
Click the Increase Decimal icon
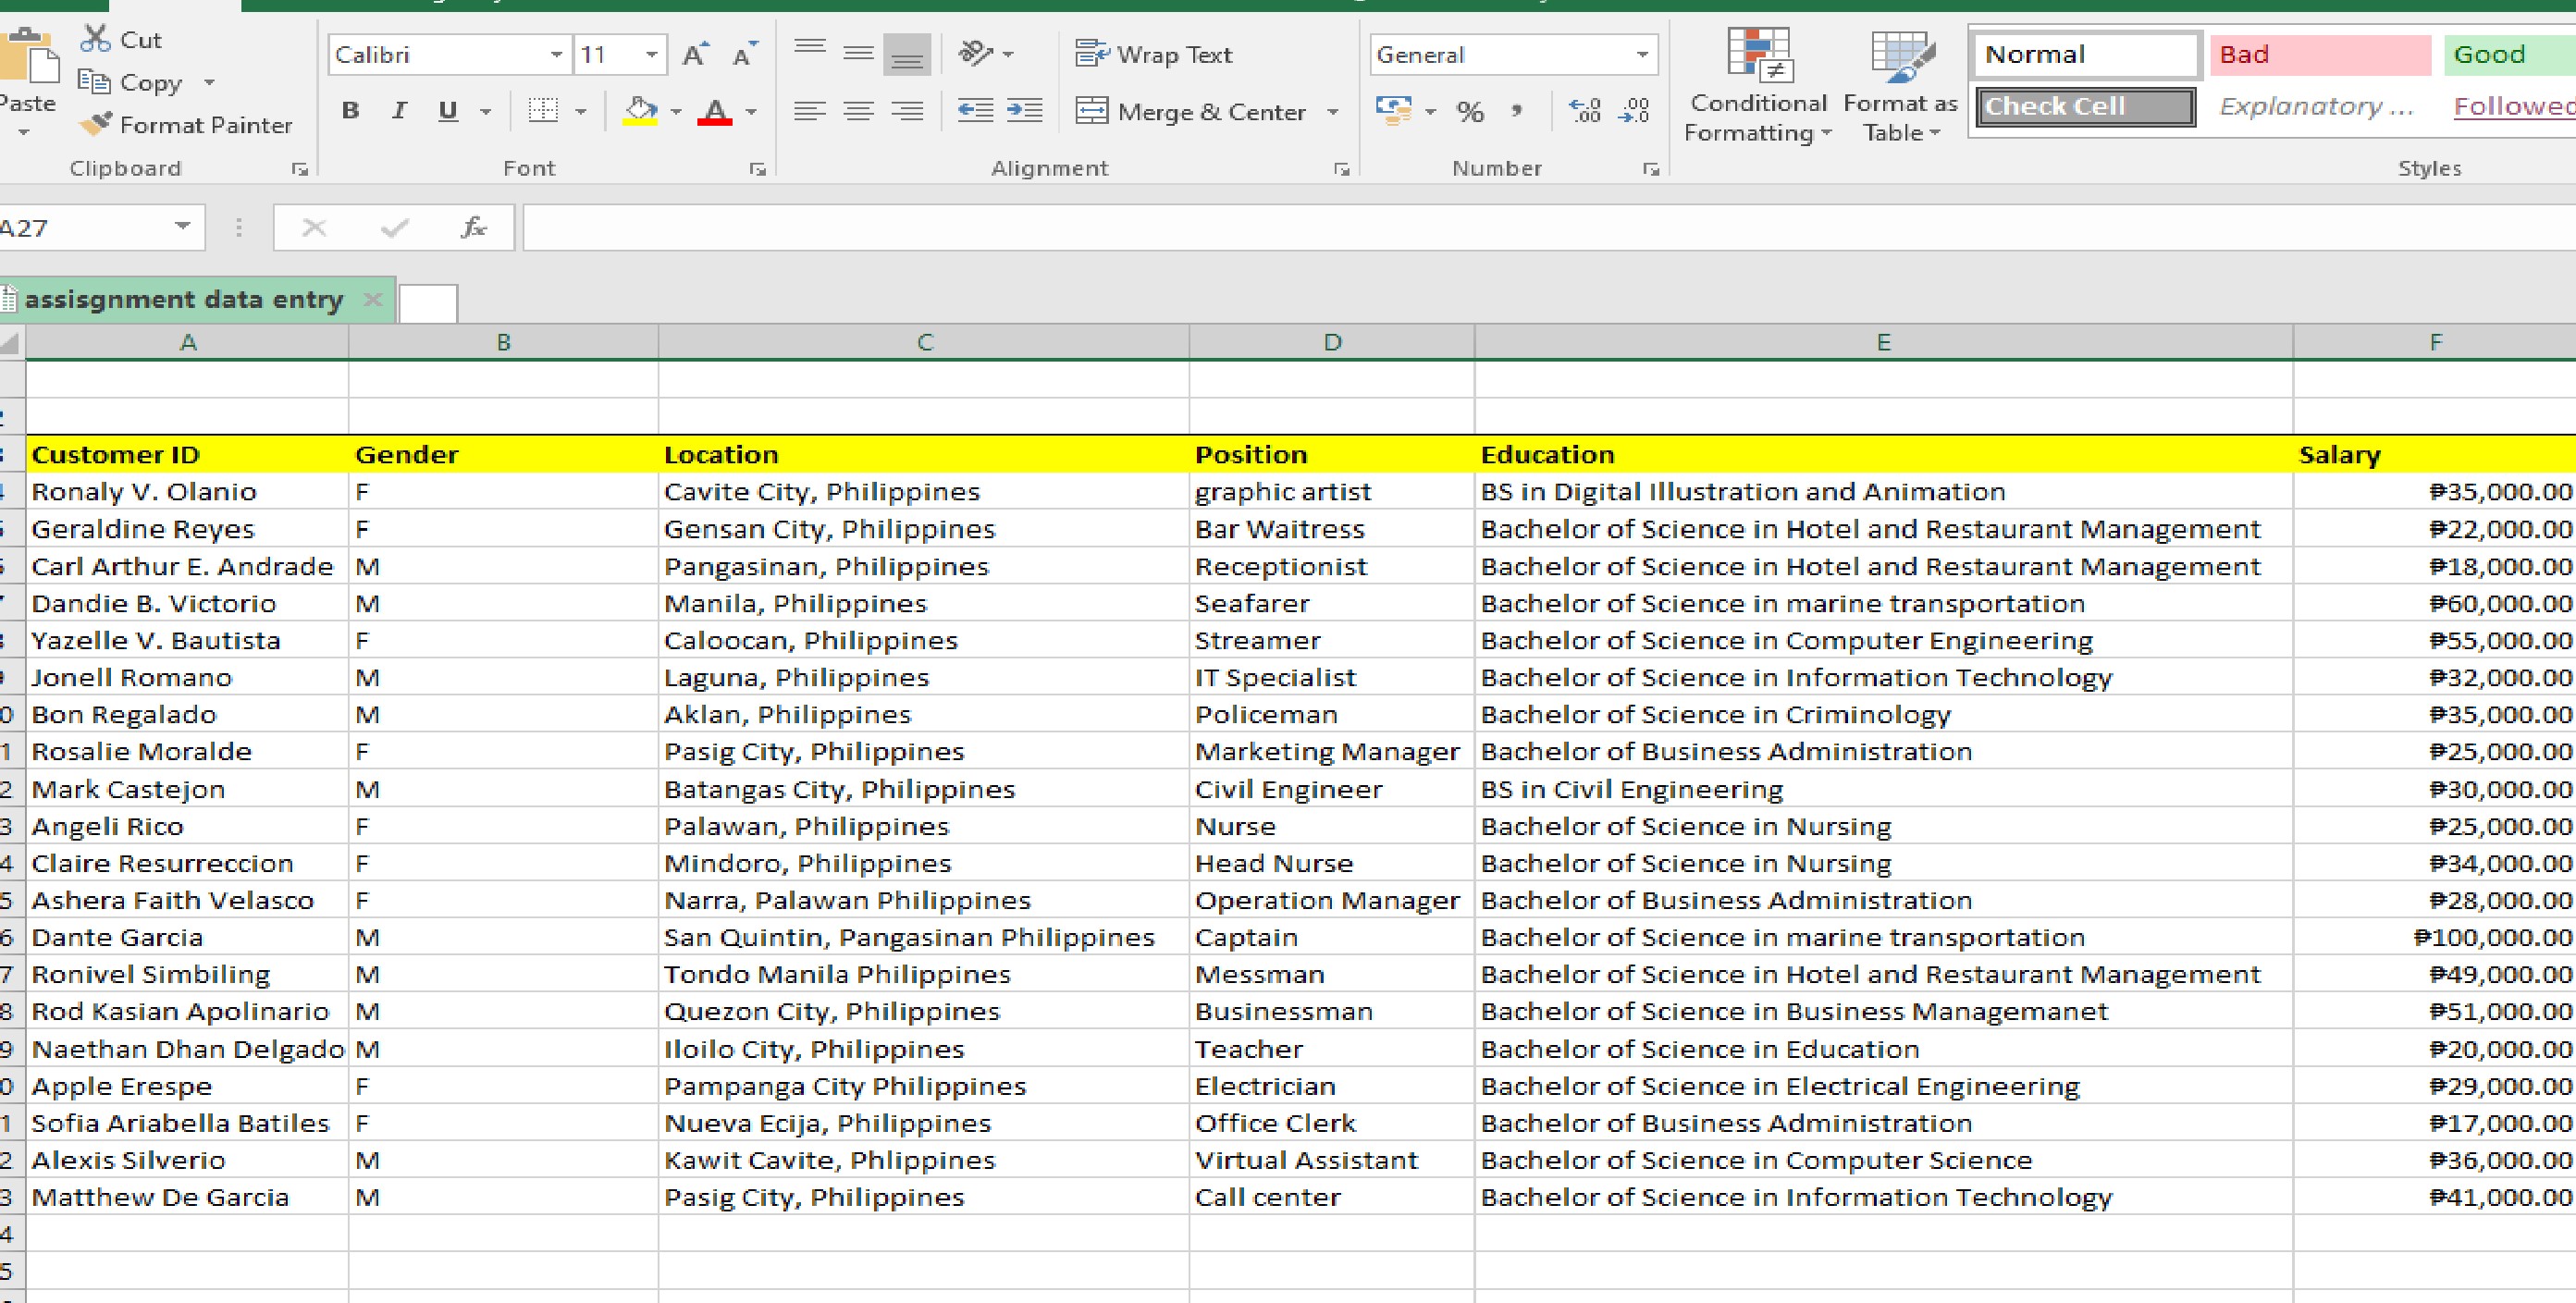tap(1585, 110)
